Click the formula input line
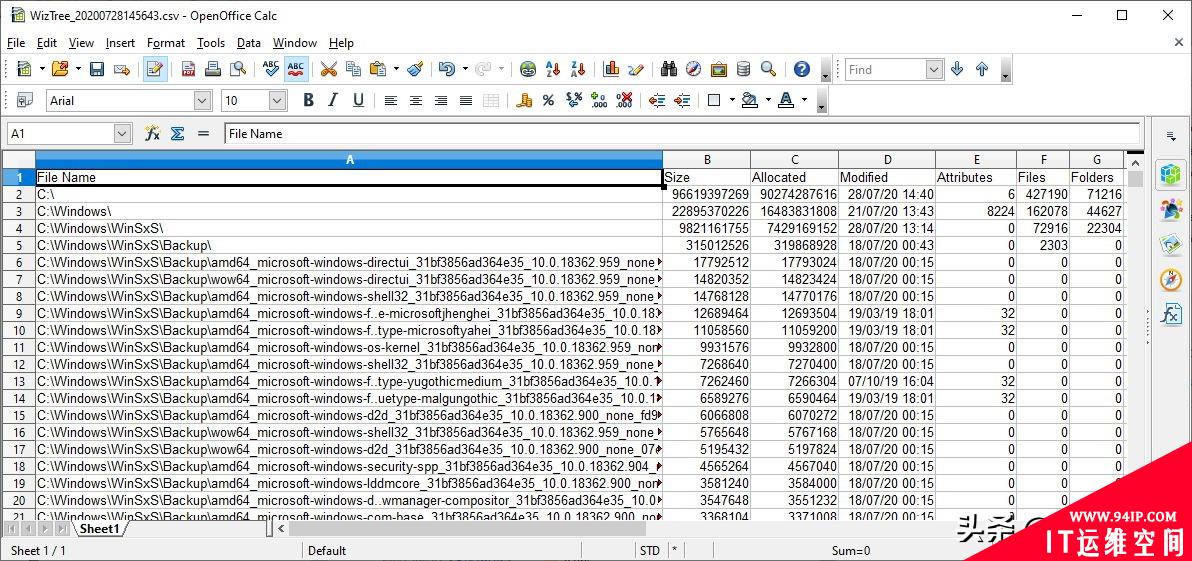The width and height of the screenshot is (1192, 561). pos(682,134)
